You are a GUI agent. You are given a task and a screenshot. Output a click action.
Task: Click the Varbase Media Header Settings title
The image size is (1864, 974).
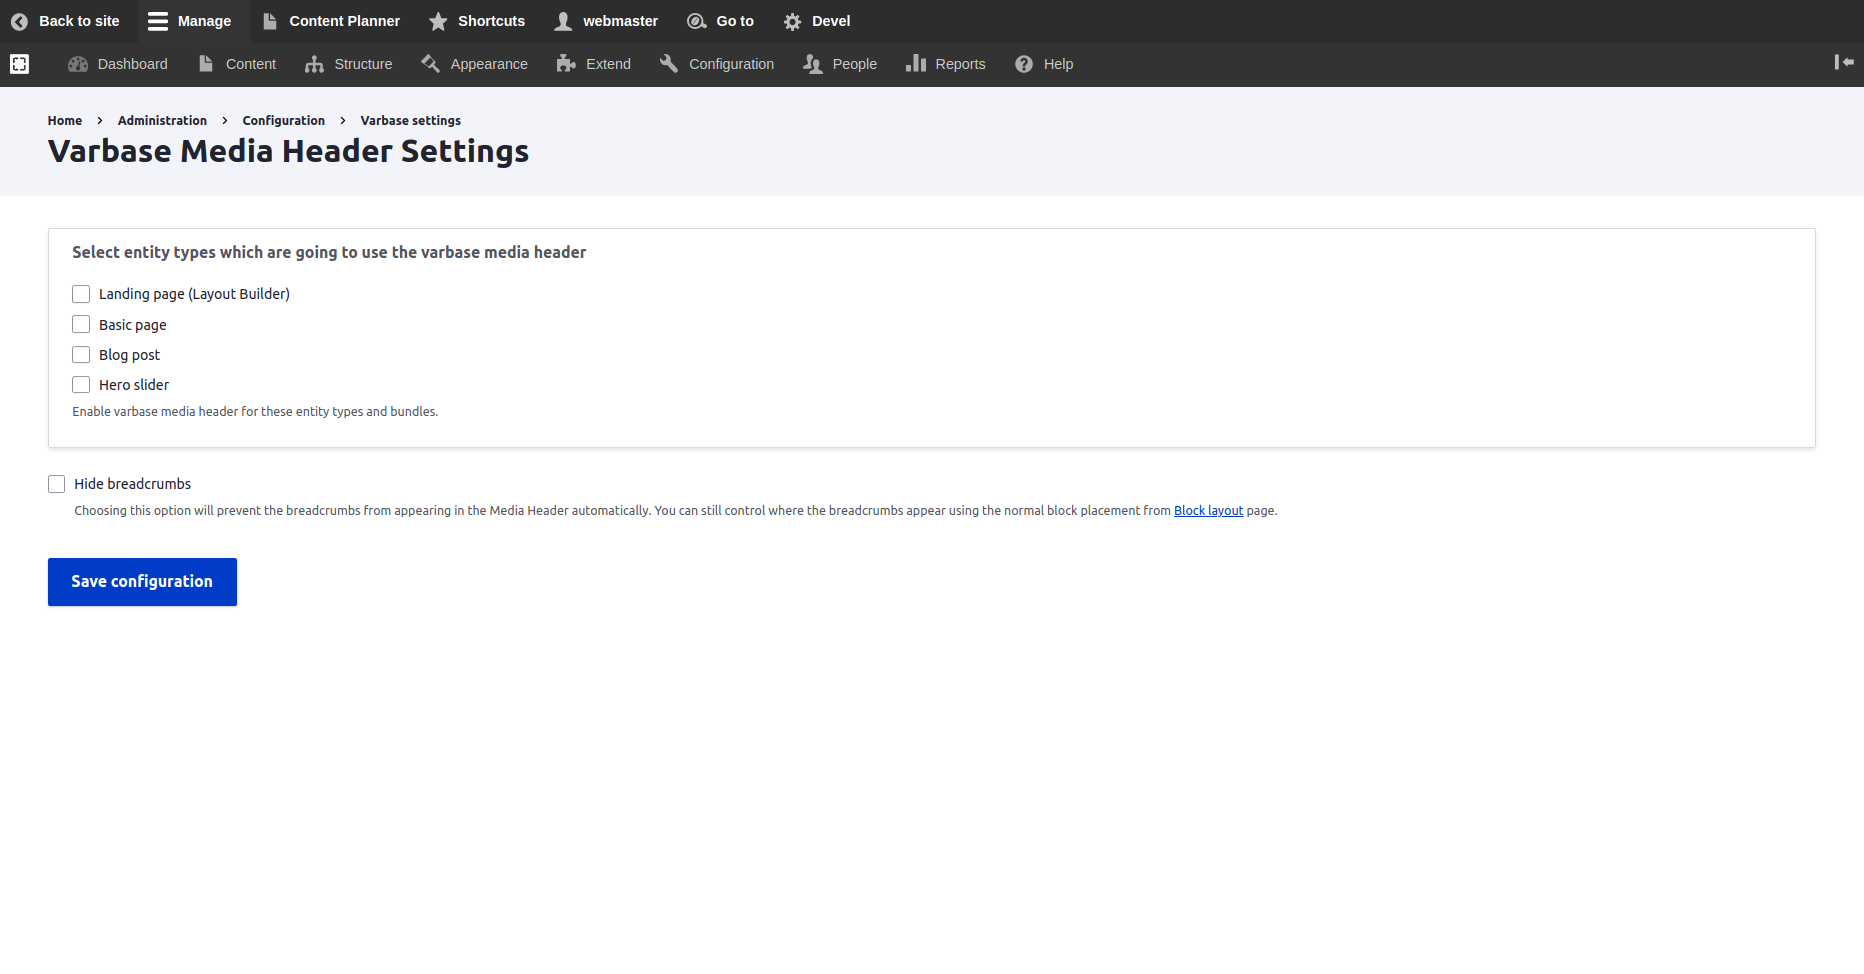[x=288, y=151]
